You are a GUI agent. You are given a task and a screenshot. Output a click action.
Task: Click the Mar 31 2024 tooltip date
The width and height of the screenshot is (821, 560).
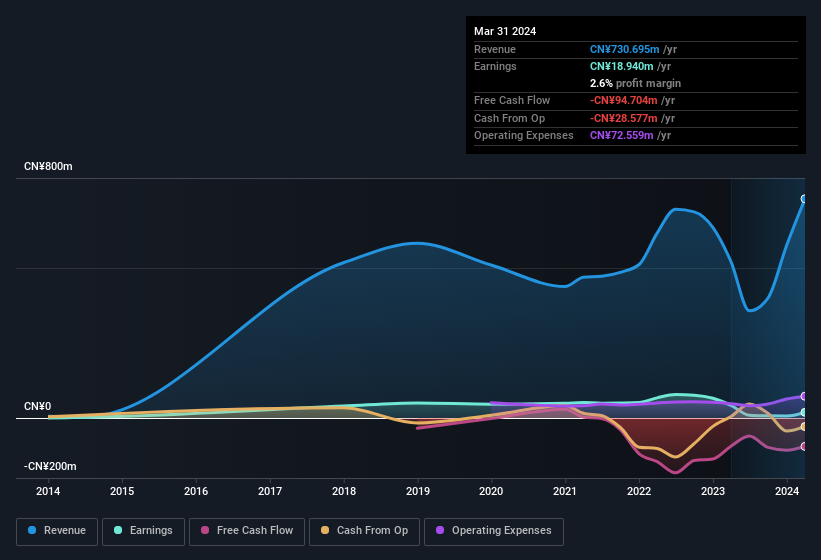point(505,31)
